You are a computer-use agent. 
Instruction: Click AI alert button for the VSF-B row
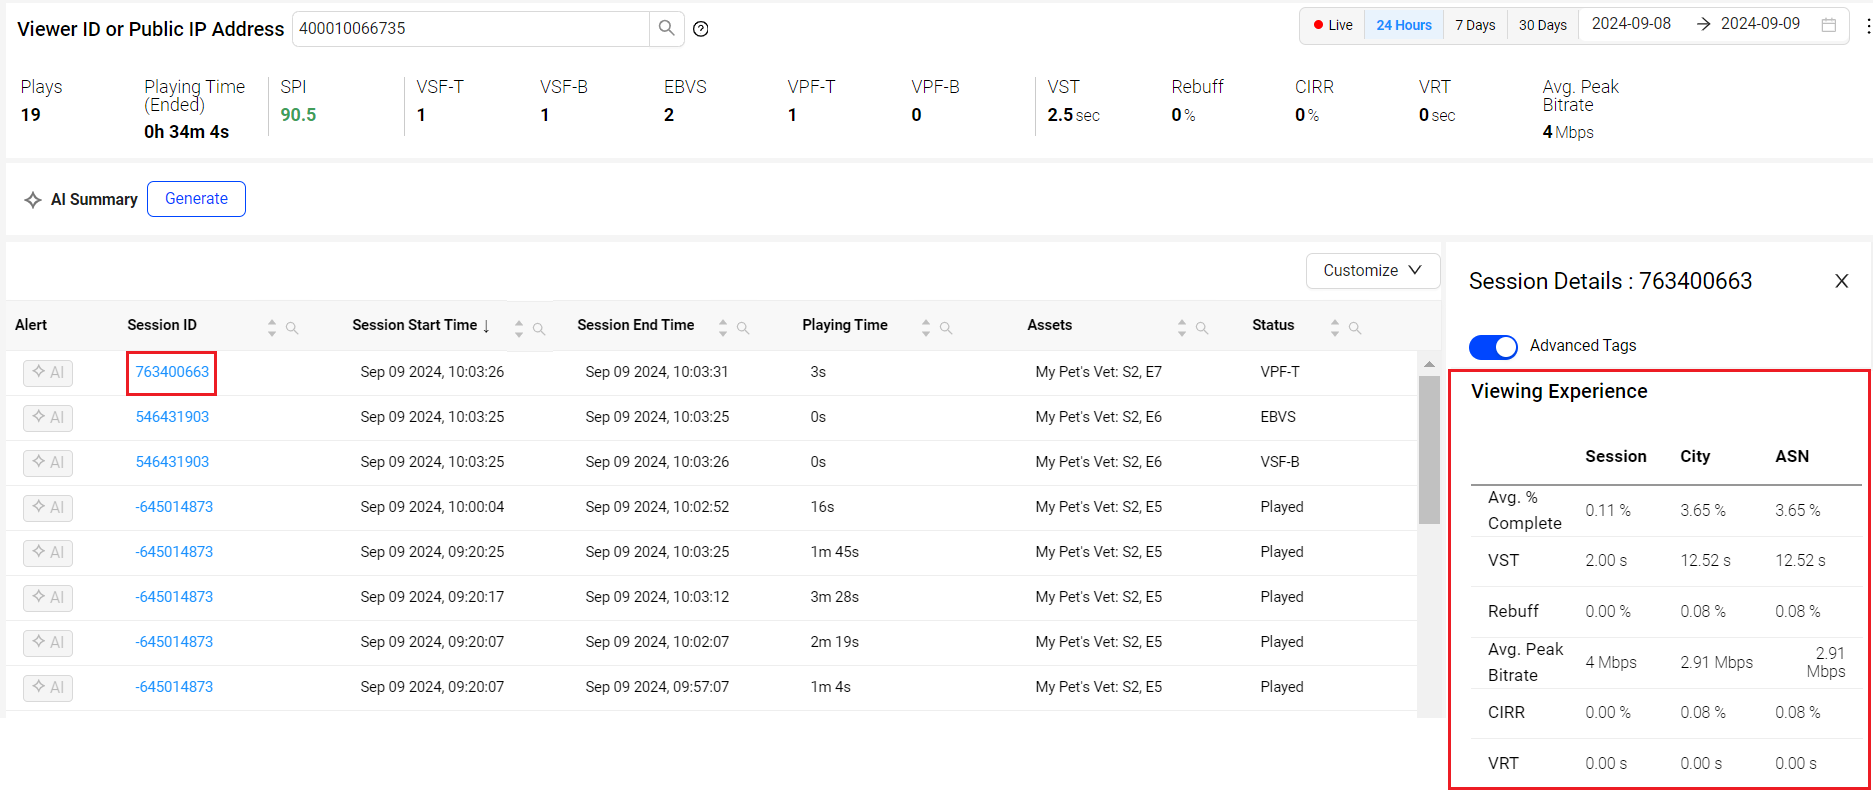[48, 463]
